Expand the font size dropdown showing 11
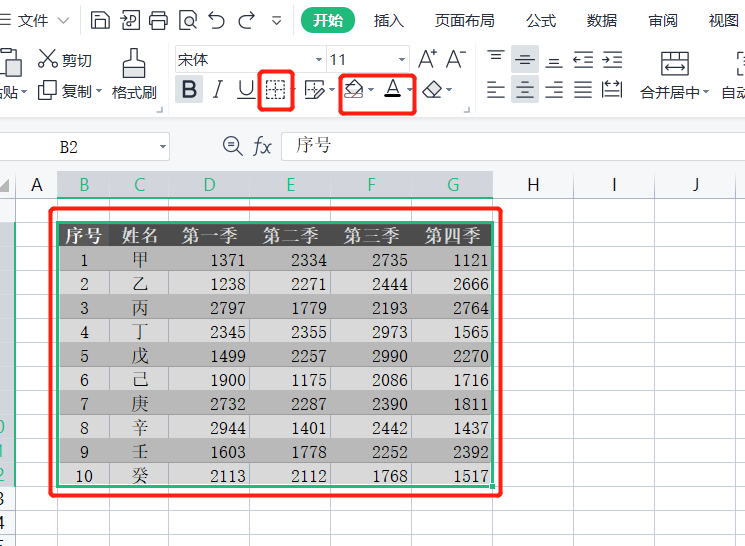Viewport: 745px width, 546px height. pyautogui.click(x=402, y=60)
